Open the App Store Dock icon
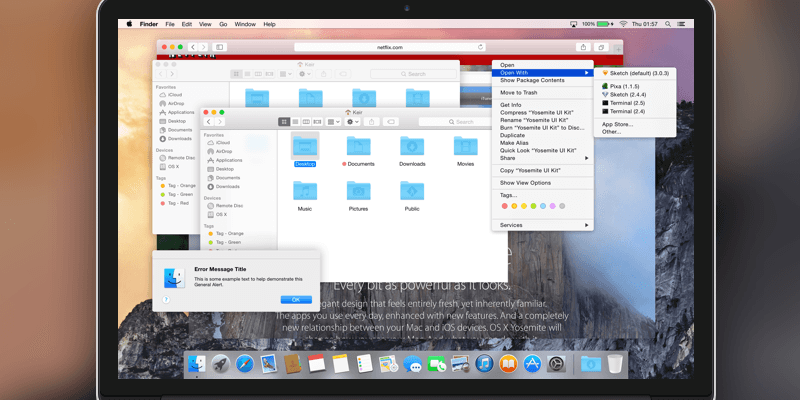 [x=534, y=364]
